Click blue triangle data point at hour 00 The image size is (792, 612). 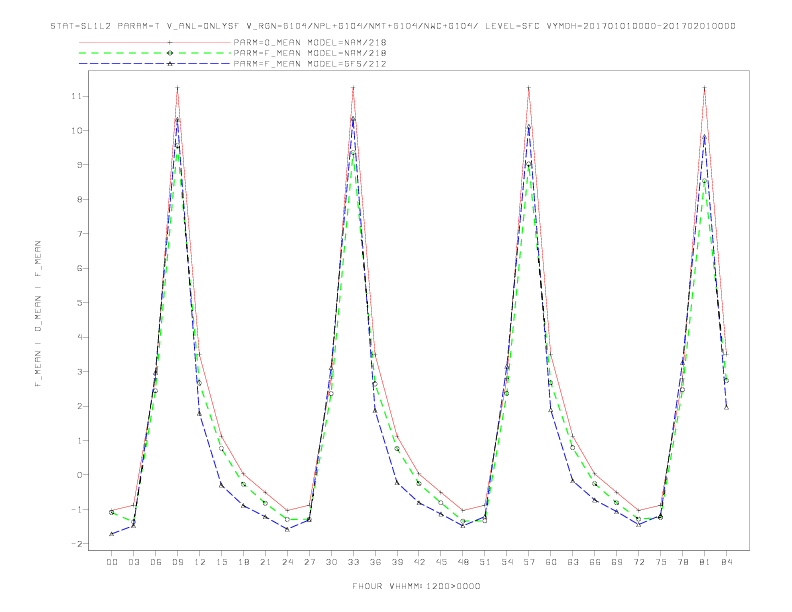pos(112,534)
